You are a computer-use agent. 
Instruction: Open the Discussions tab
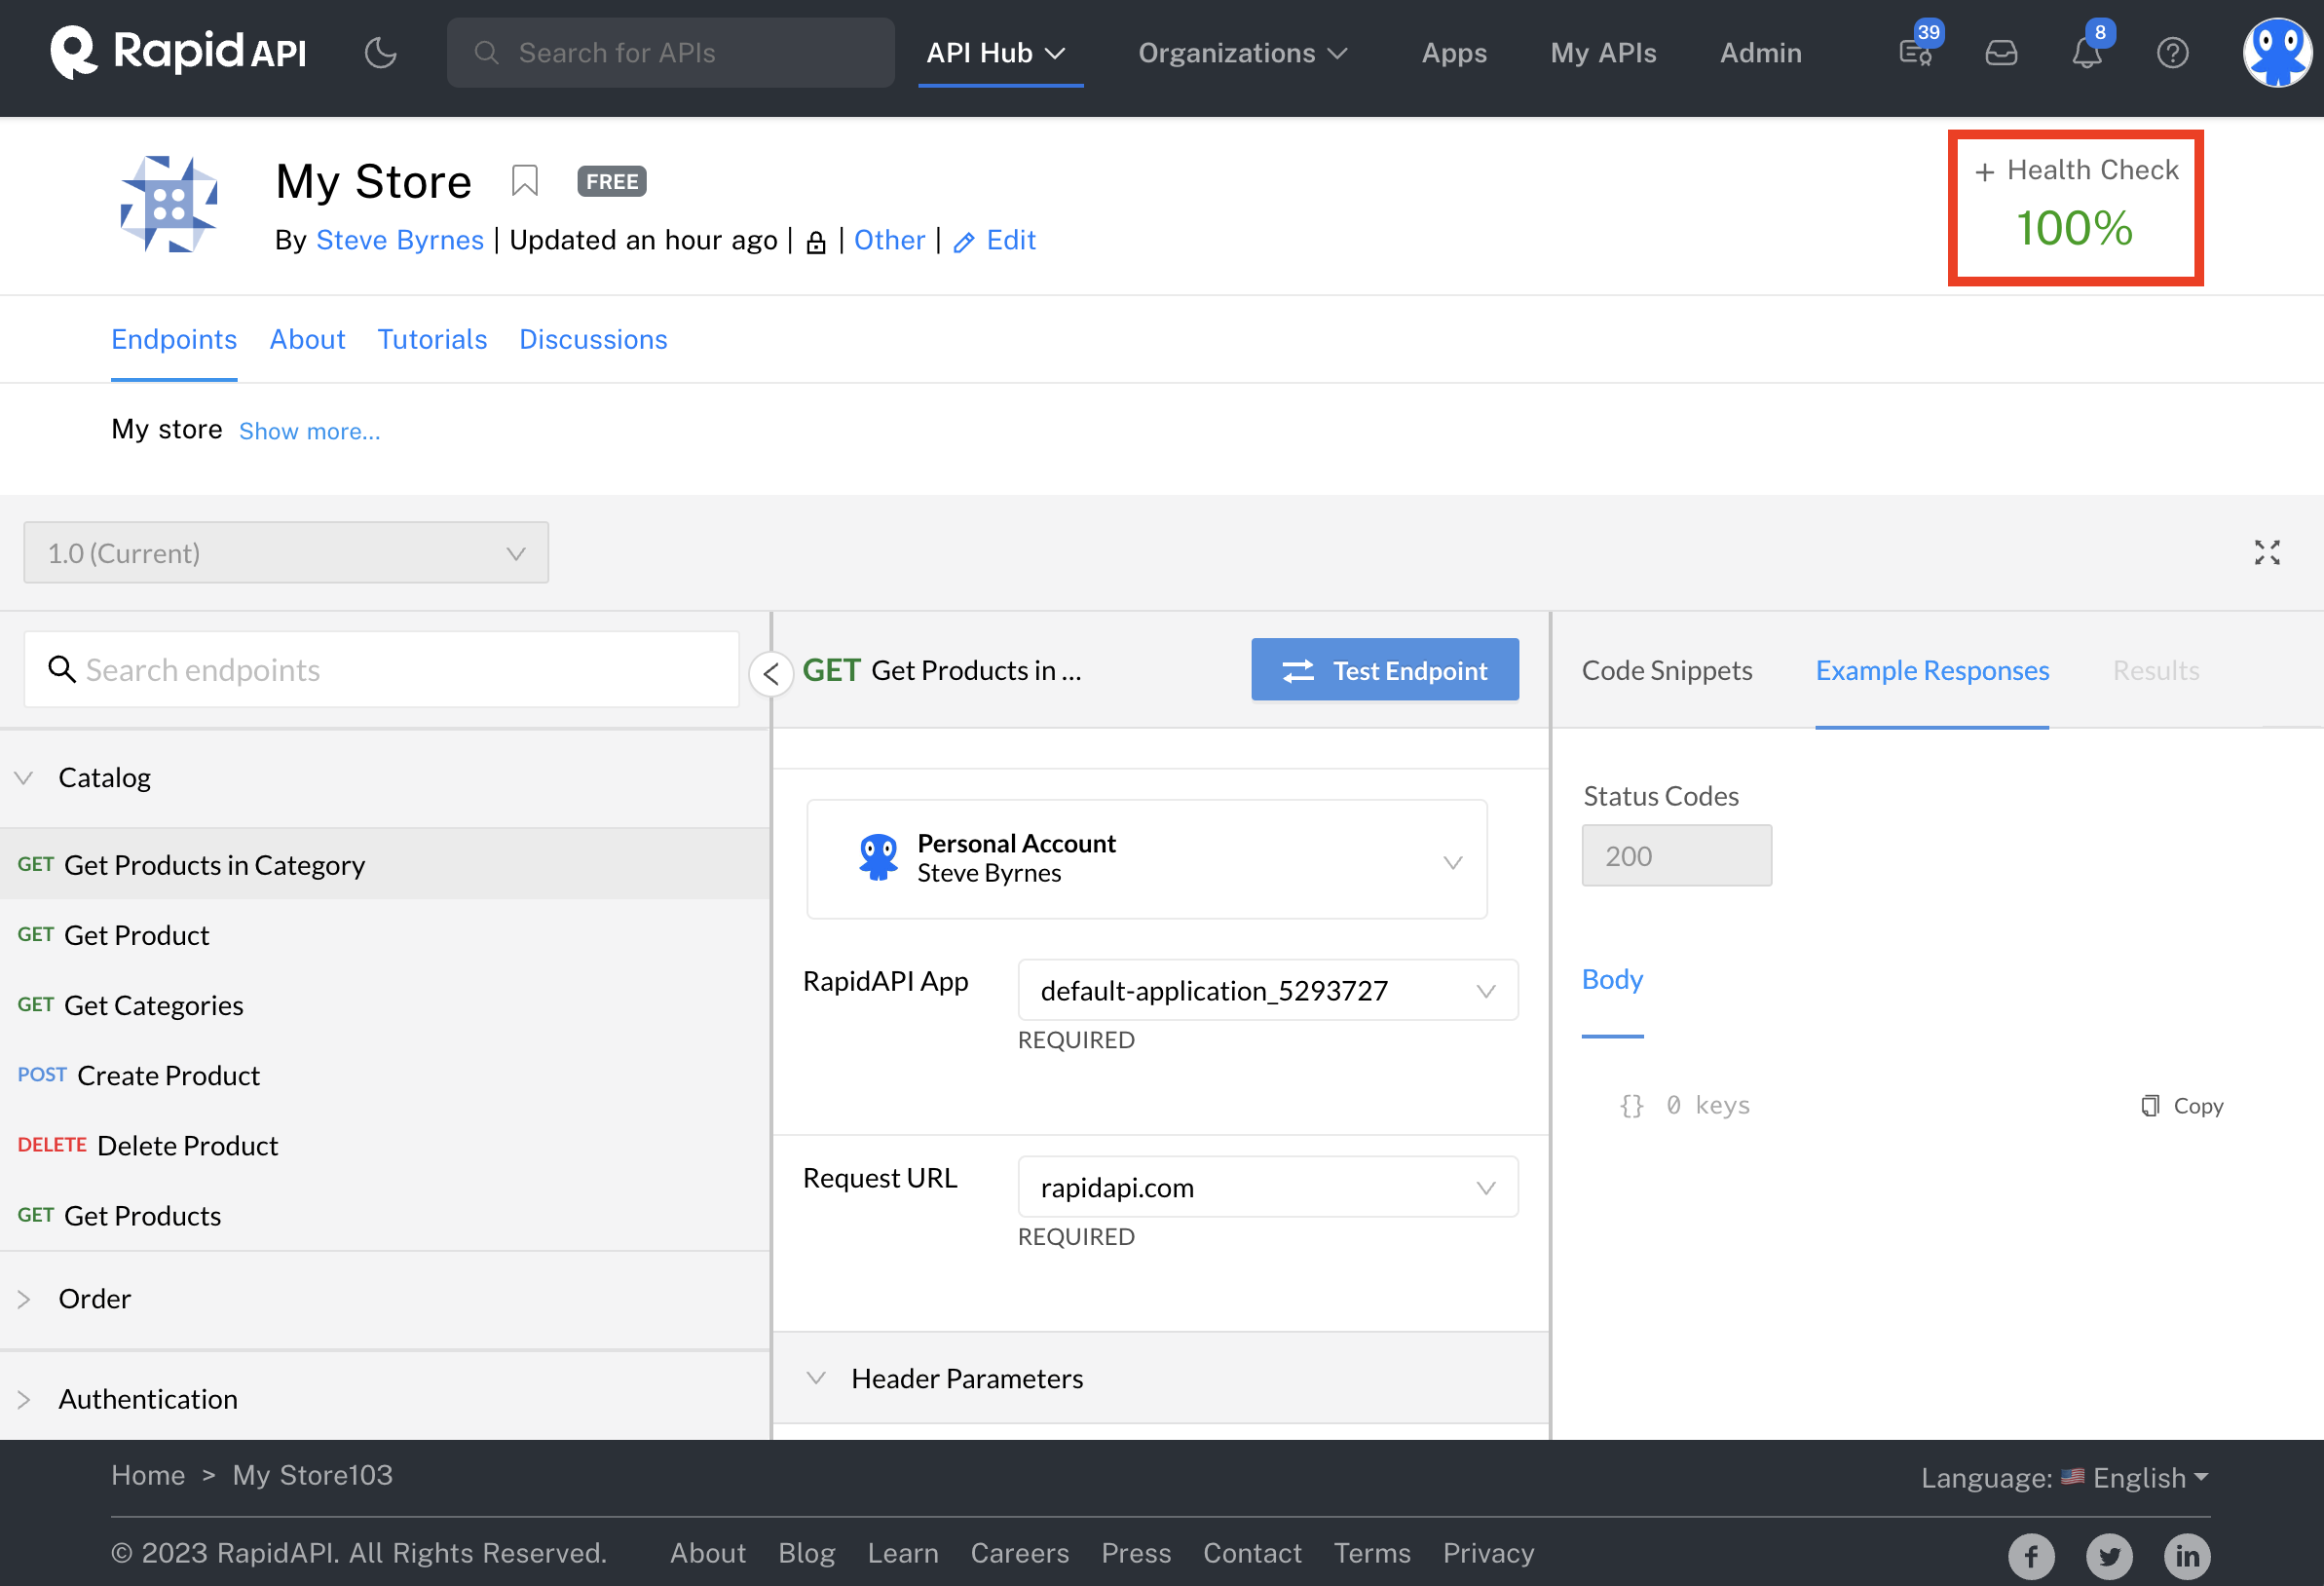pyautogui.click(x=593, y=339)
